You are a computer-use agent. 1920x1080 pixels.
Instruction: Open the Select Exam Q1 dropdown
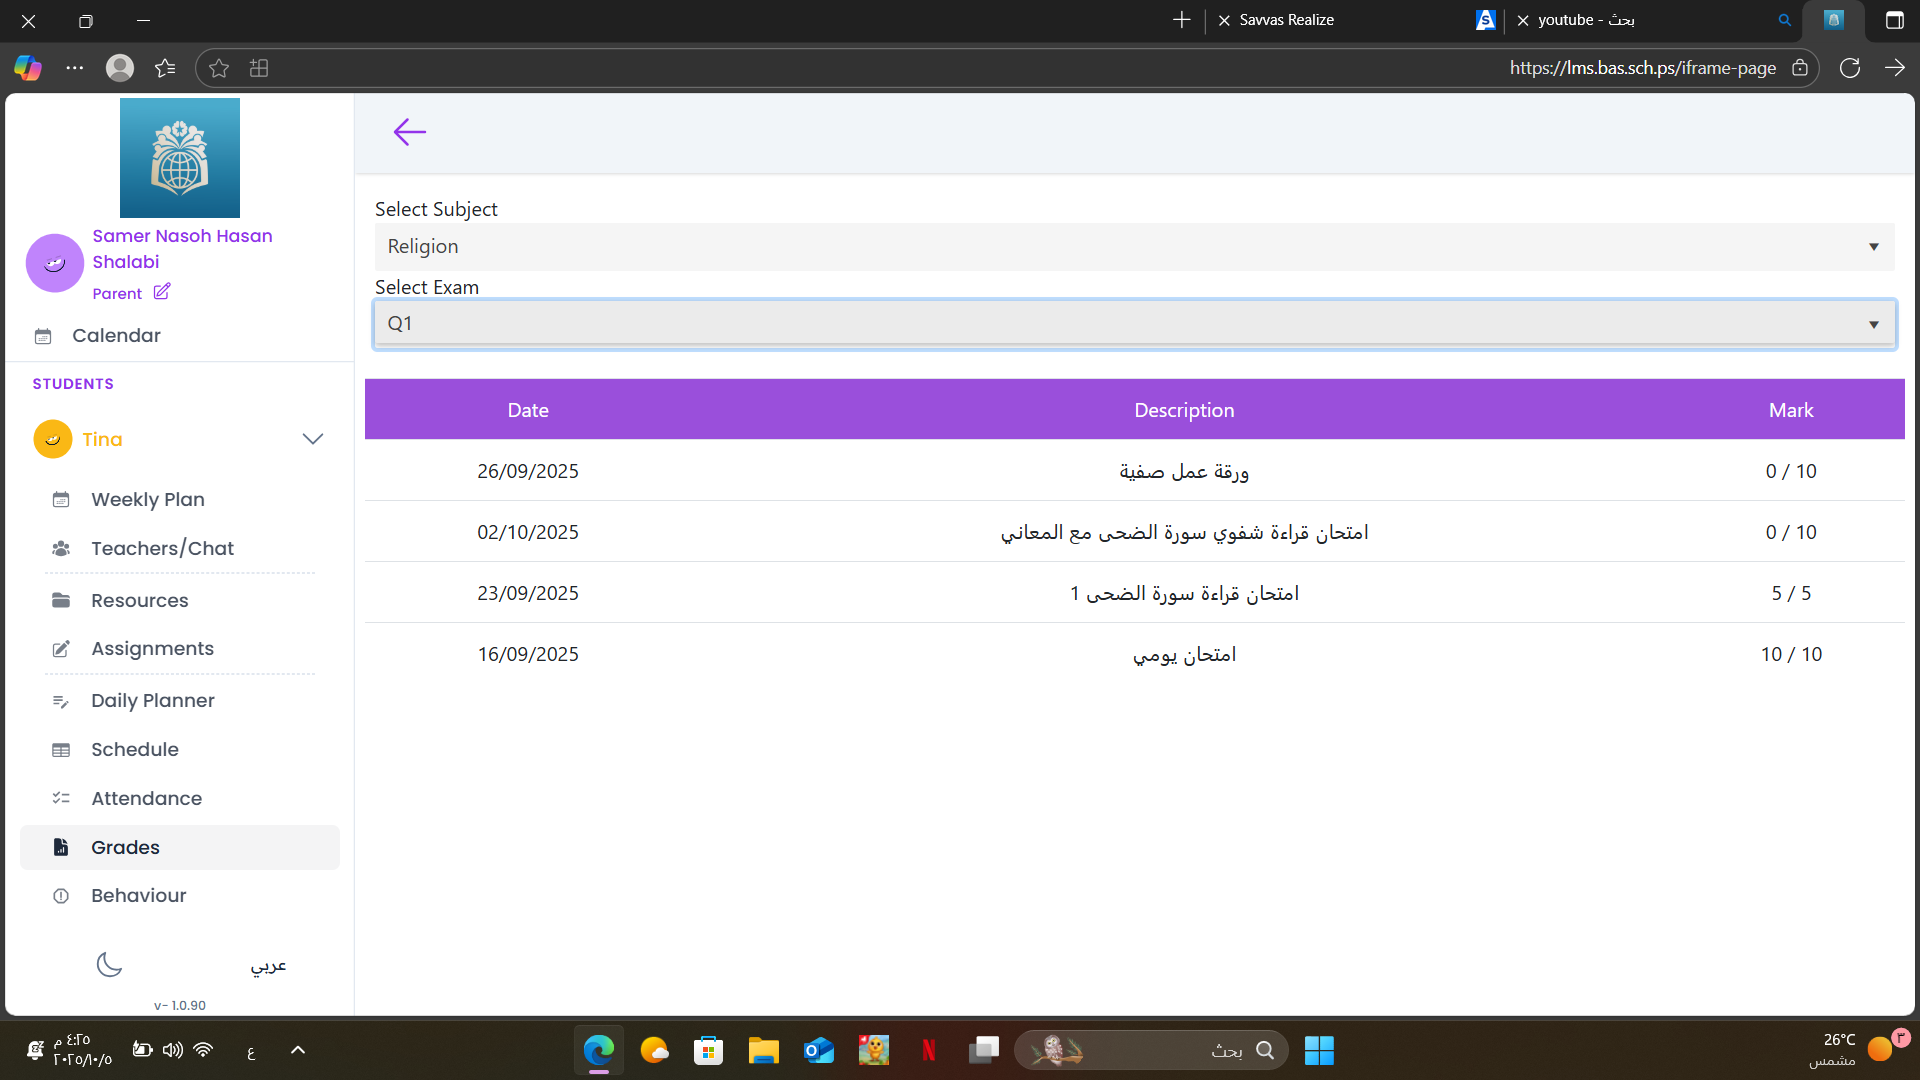tap(1134, 324)
